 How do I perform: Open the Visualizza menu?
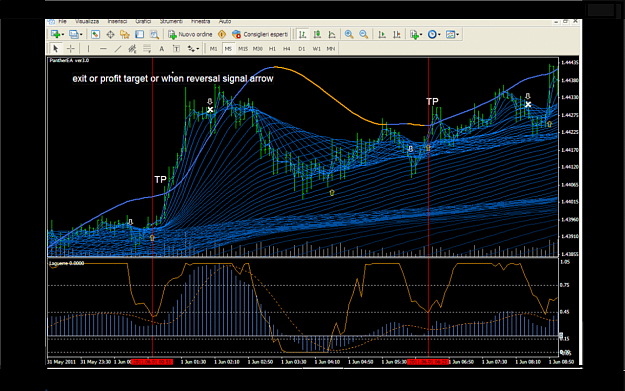coord(87,21)
